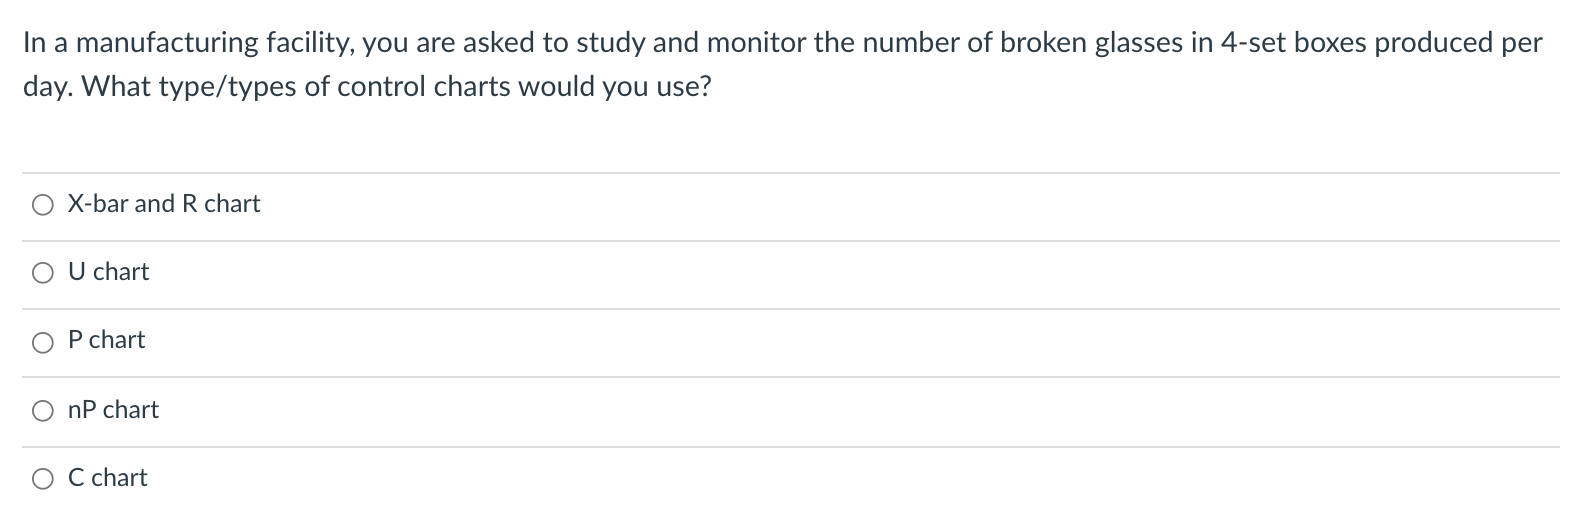Click the 'U chart' answer label
Image resolution: width=1584 pixels, height=520 pixels.
click(x=108, y=272)
